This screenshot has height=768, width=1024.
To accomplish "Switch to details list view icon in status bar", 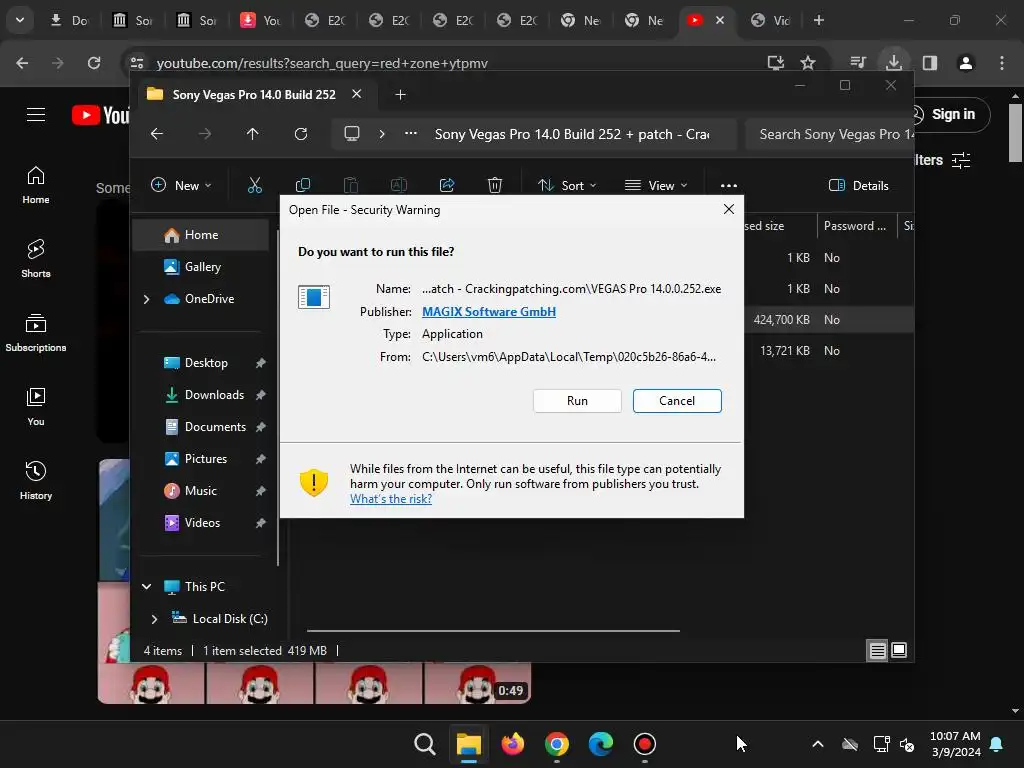I will (877, 650).
